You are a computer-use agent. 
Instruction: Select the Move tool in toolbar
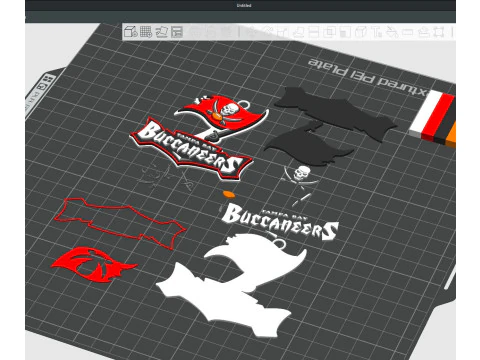251,32
